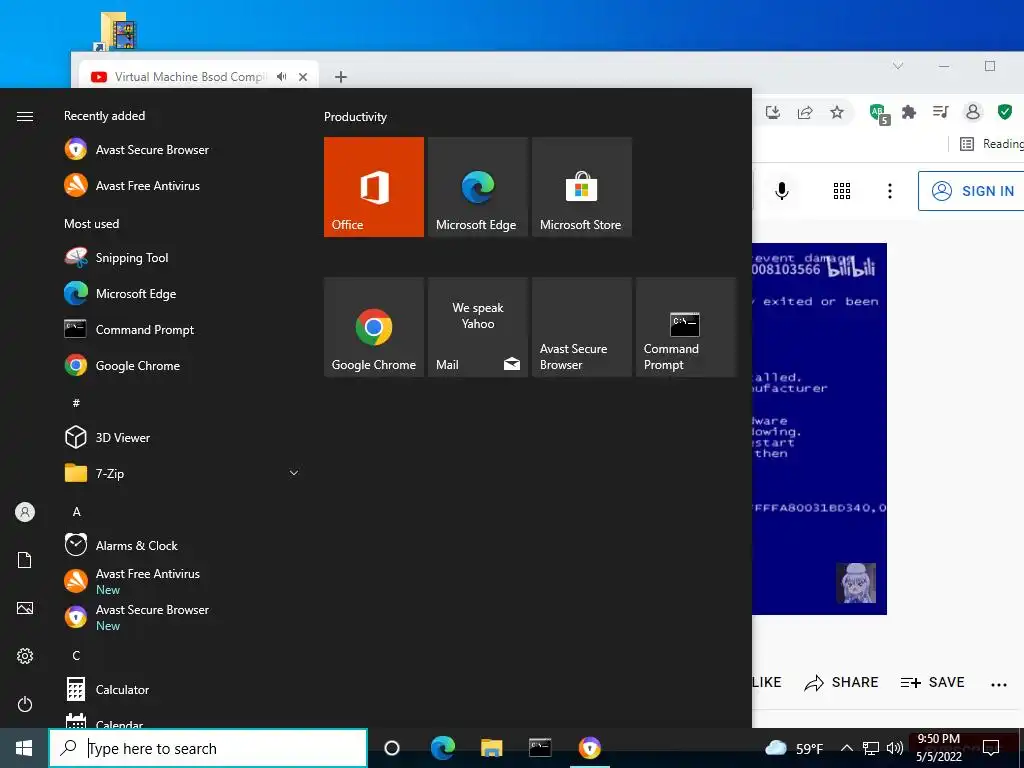Expand the 7-Zip folder chevron
The width and height of the screenshot is (1024, 768).
pyautogui.click(x=294, y=473)
